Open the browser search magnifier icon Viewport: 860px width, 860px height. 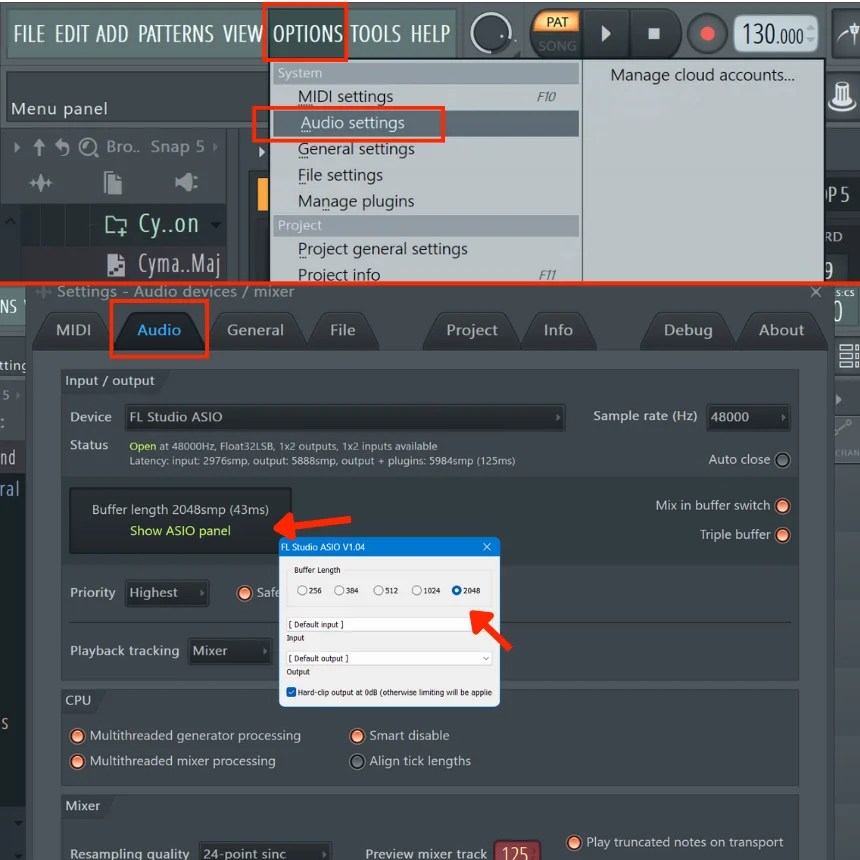[x=88, y=146]
